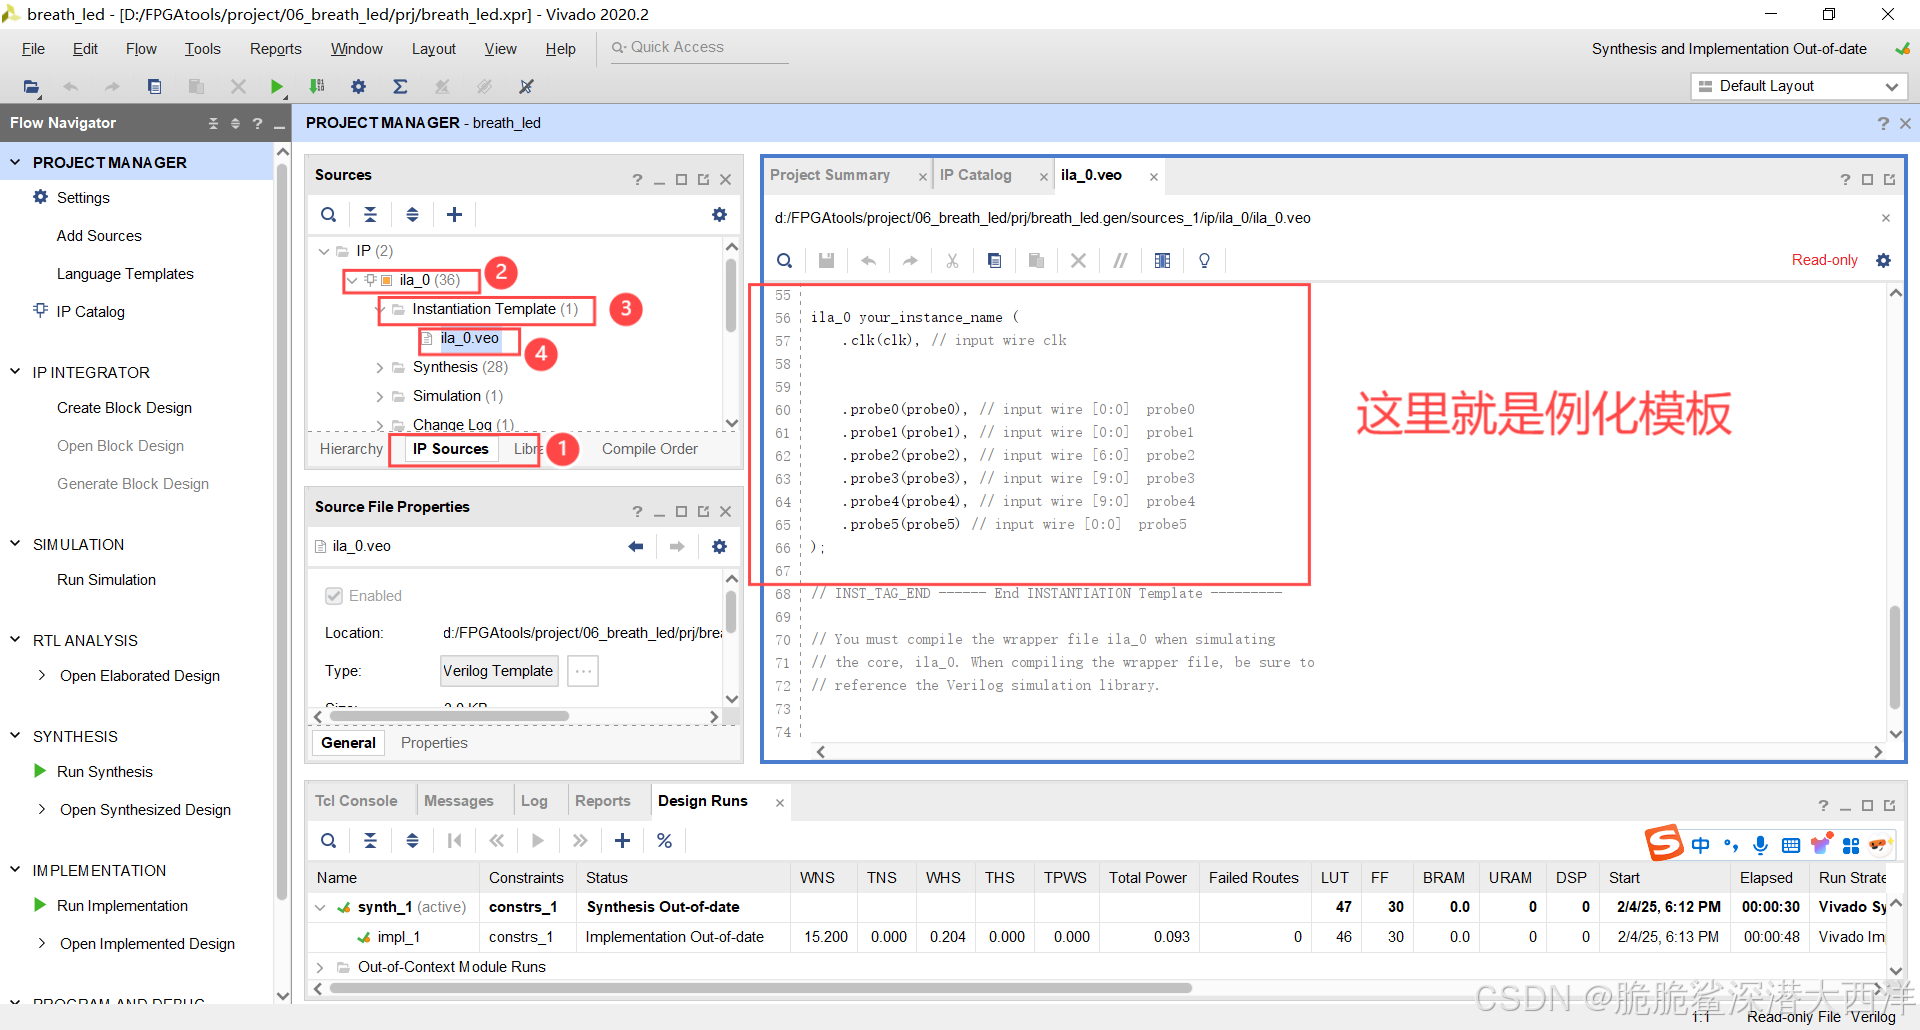1920x1030 pixels.
Task: Expand Open Synthesized Design
Action: click(41, 810)
